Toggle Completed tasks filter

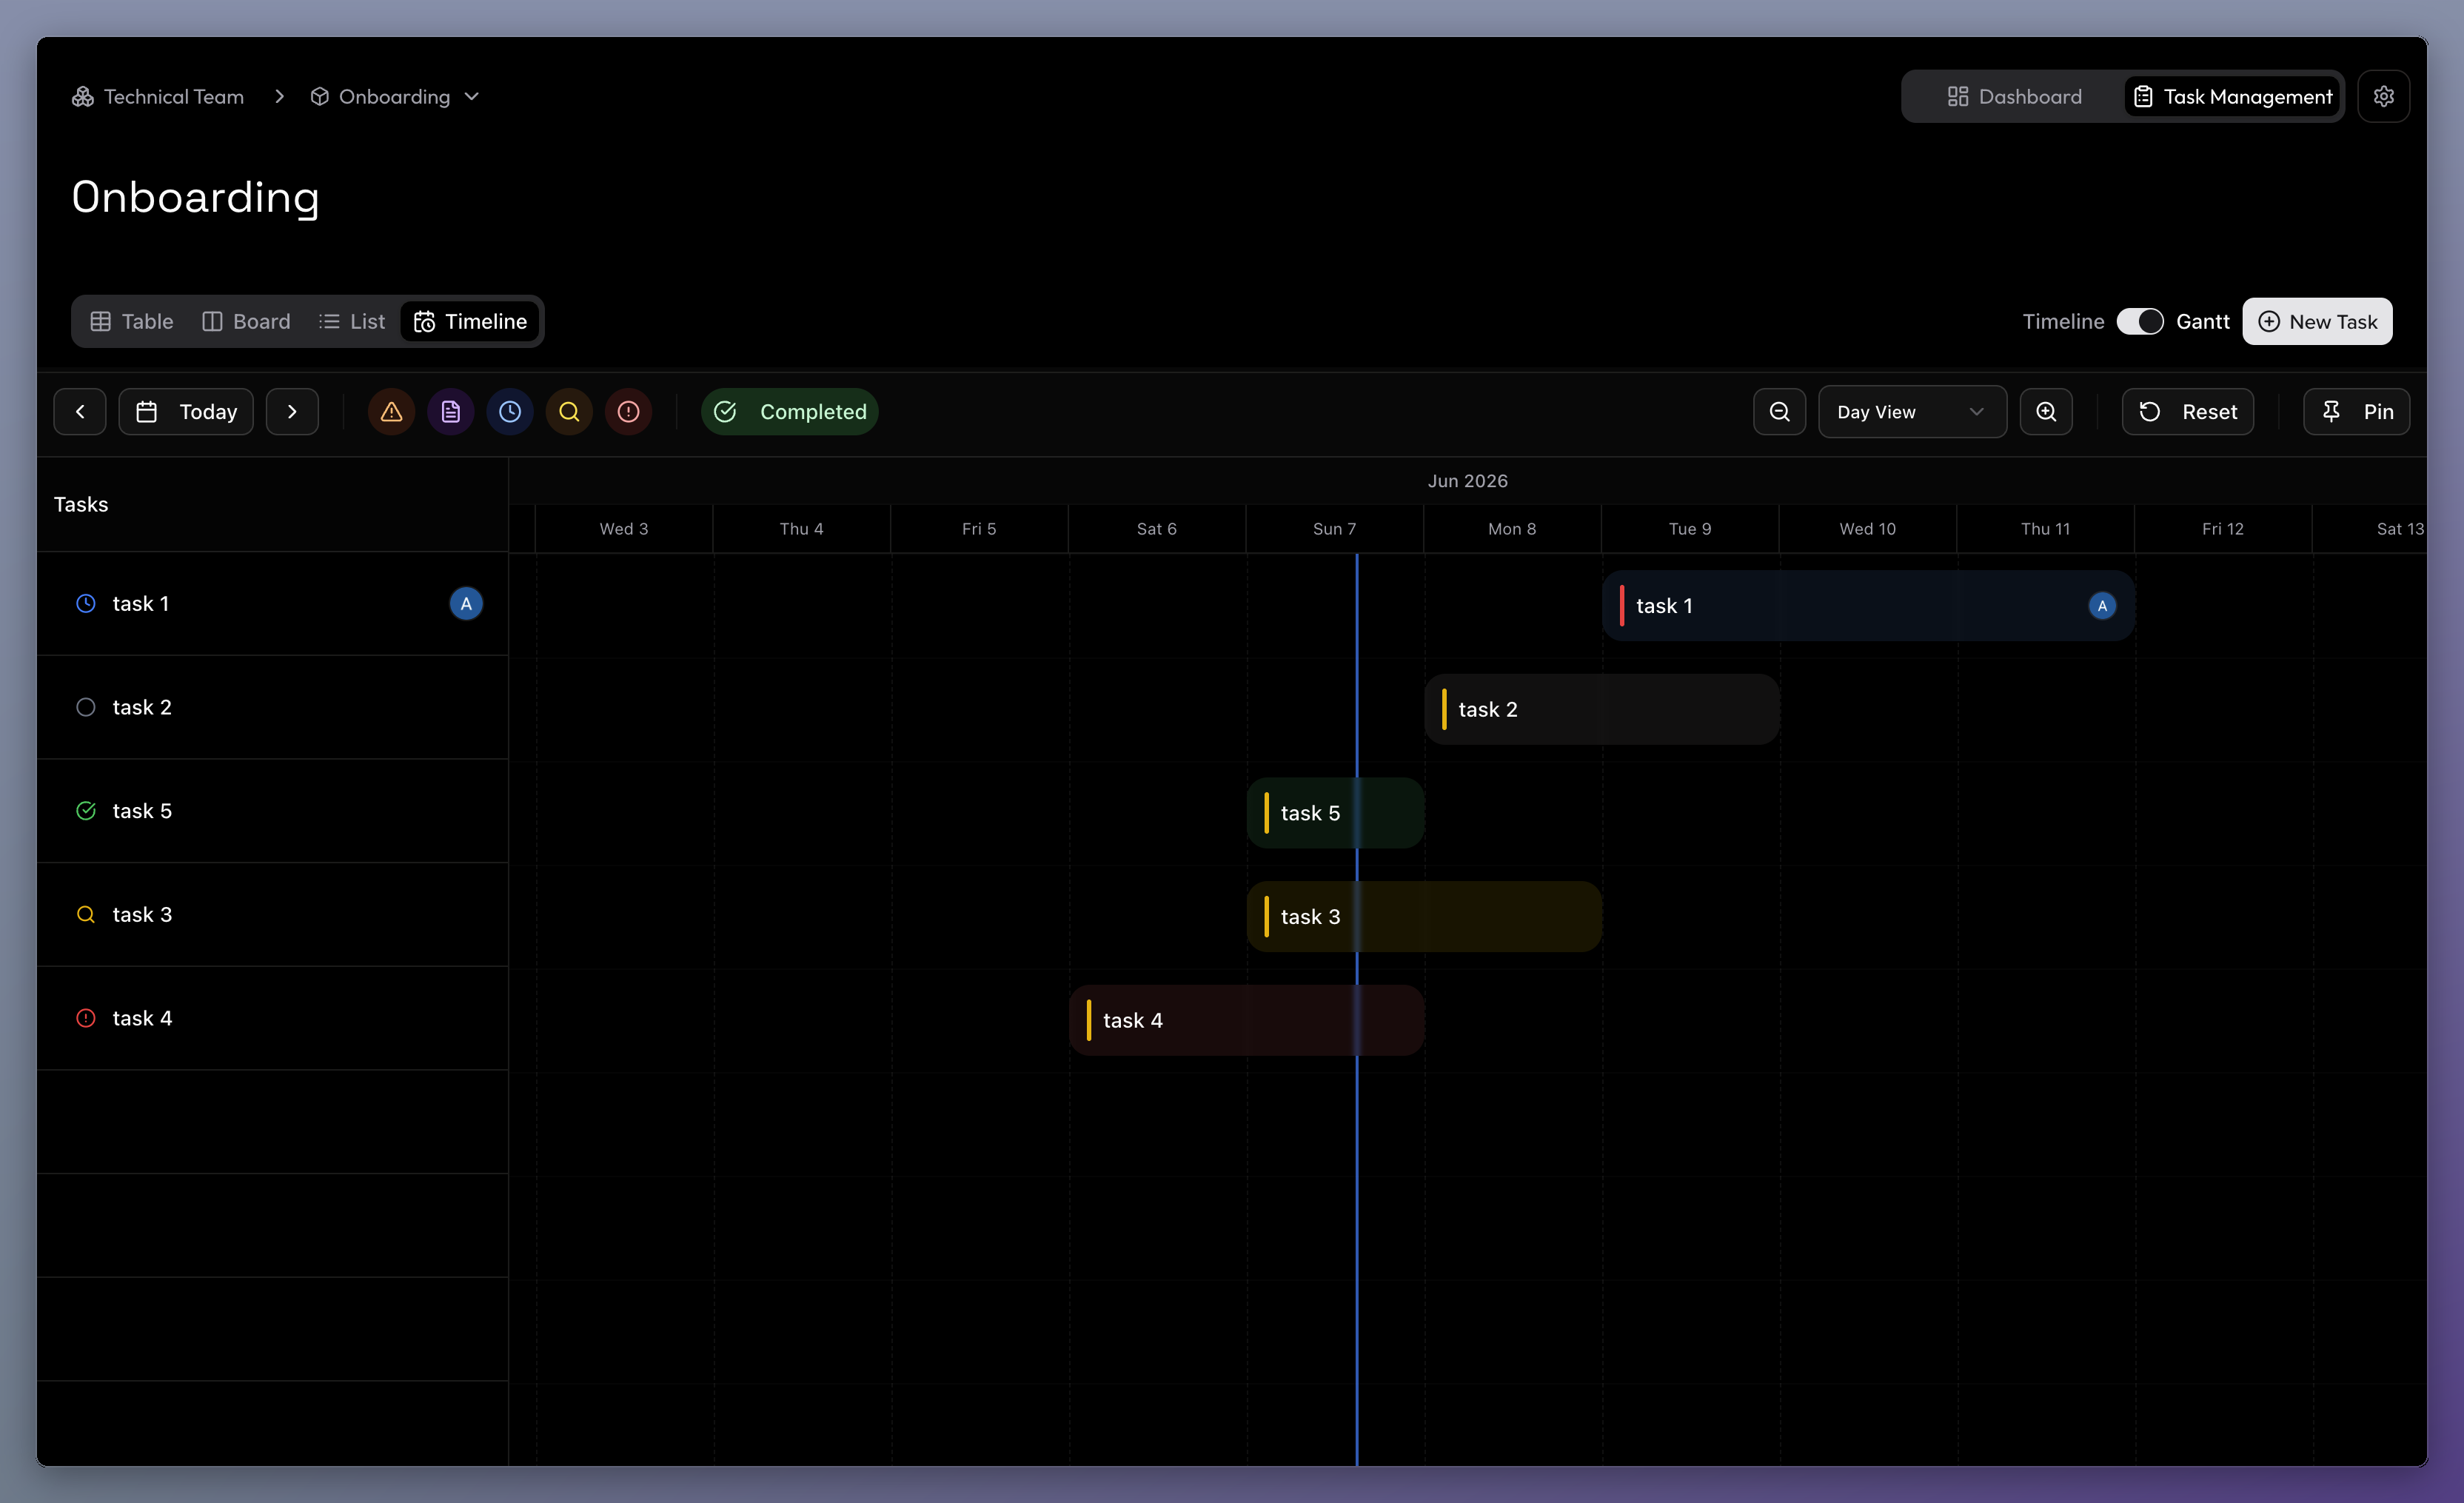click(789, 411)
